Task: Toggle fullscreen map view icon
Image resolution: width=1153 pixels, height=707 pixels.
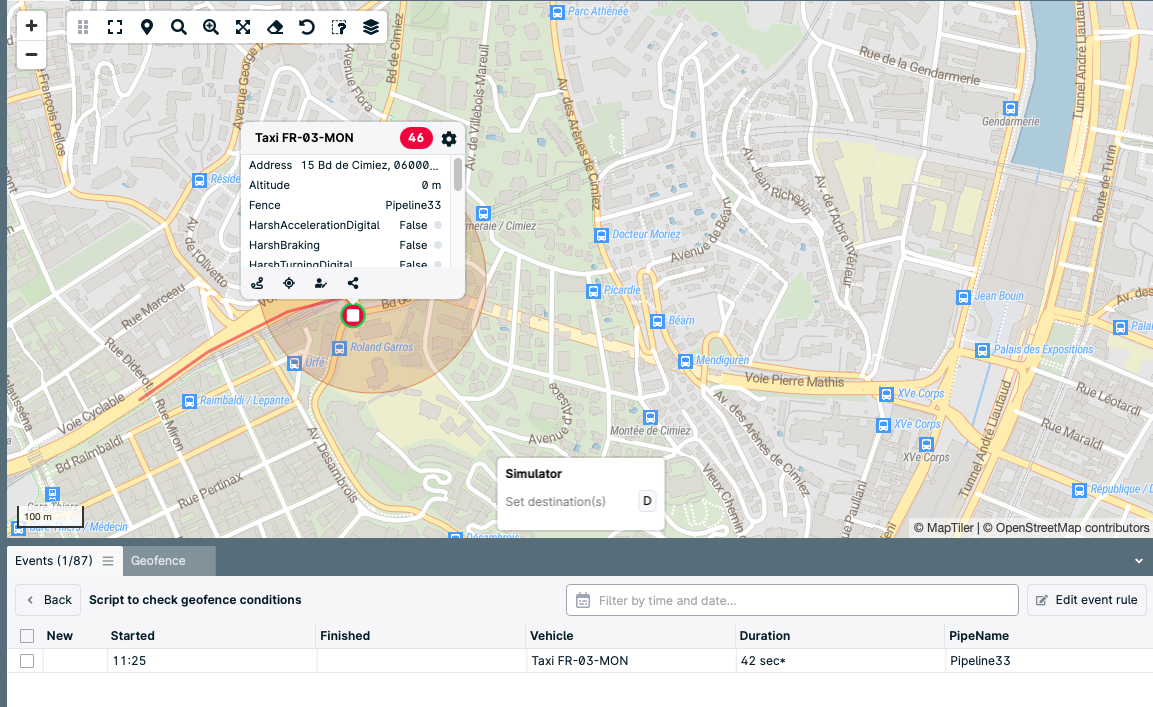Action: (115, 27)
